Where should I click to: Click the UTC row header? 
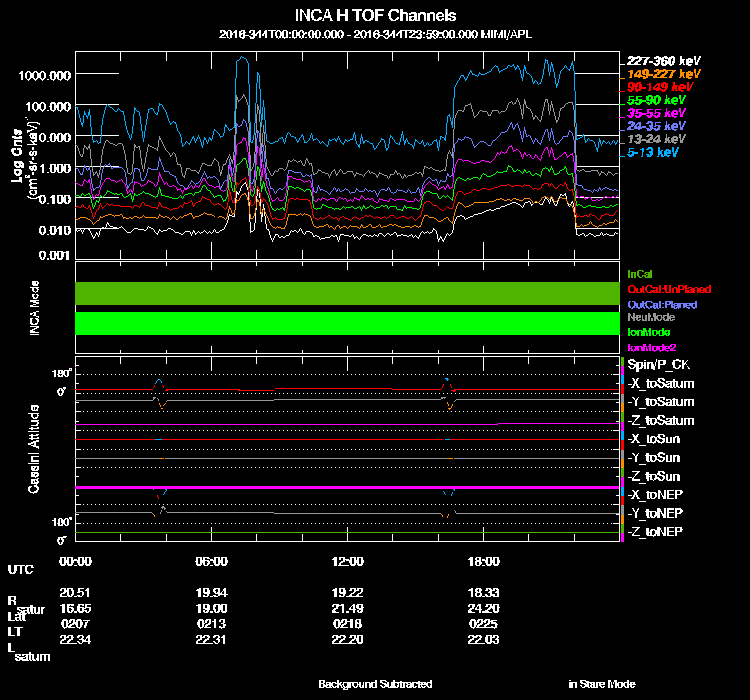(x=21, y=569)
